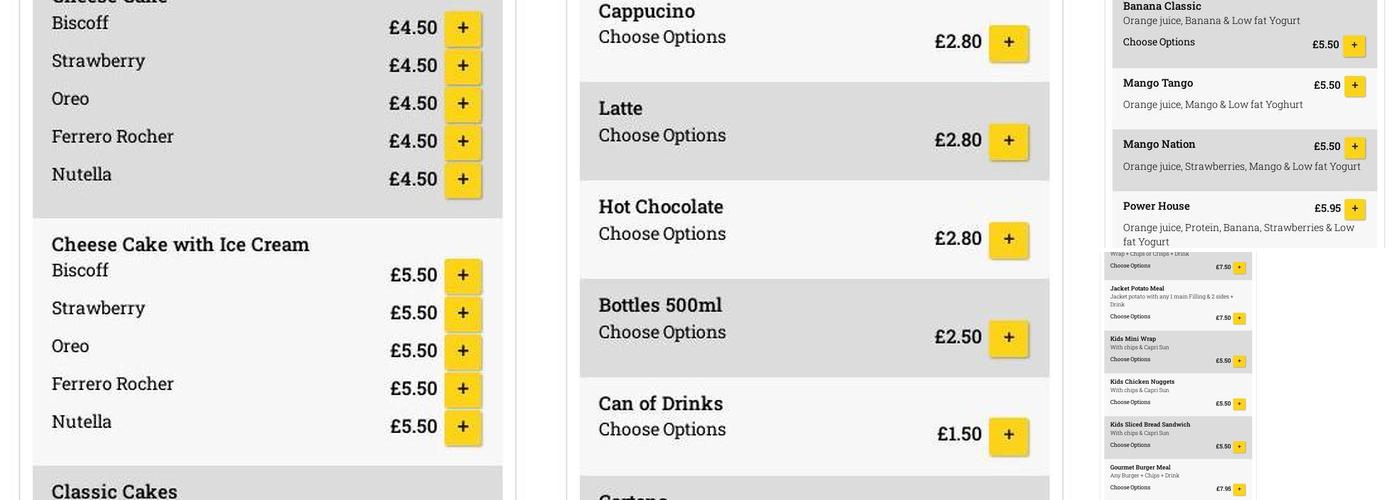This screenshot has width=1400, height=500.
Task: Add Mango Tango smoothie to order
Action: 1355,86
